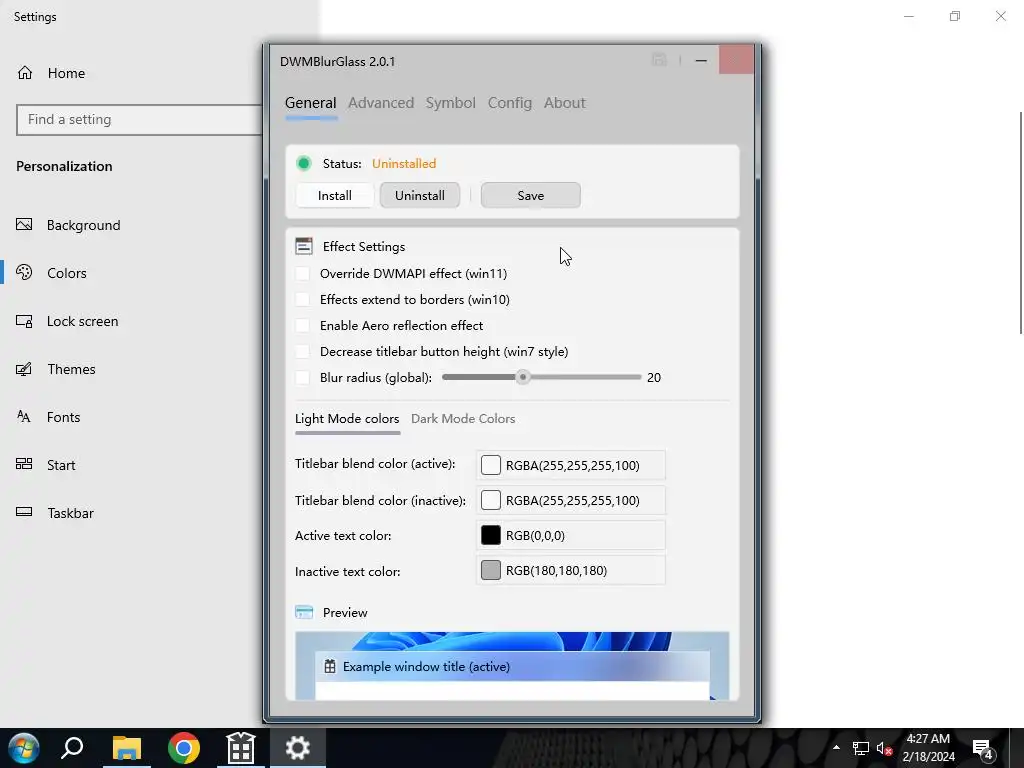Toggle Enable Aero reflection effect checkbox

pos(302,325)
